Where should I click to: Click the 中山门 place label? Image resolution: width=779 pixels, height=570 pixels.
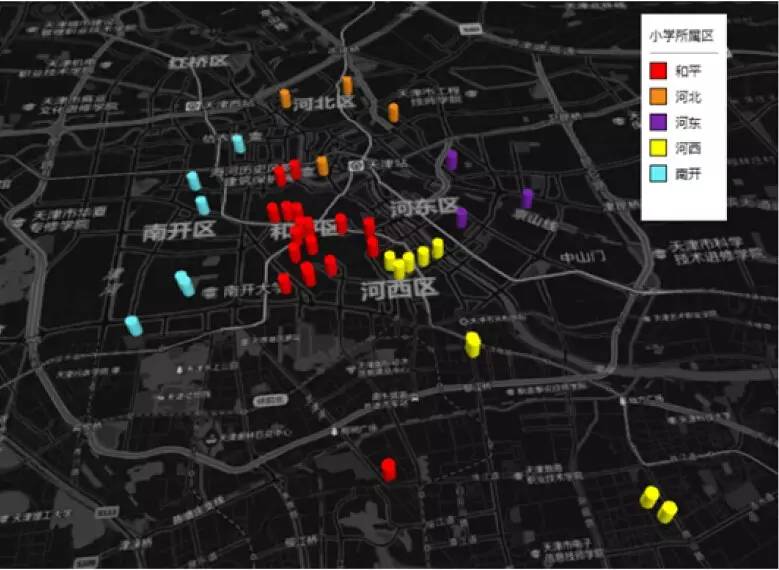pyautogui.click(x=583, y=257)
